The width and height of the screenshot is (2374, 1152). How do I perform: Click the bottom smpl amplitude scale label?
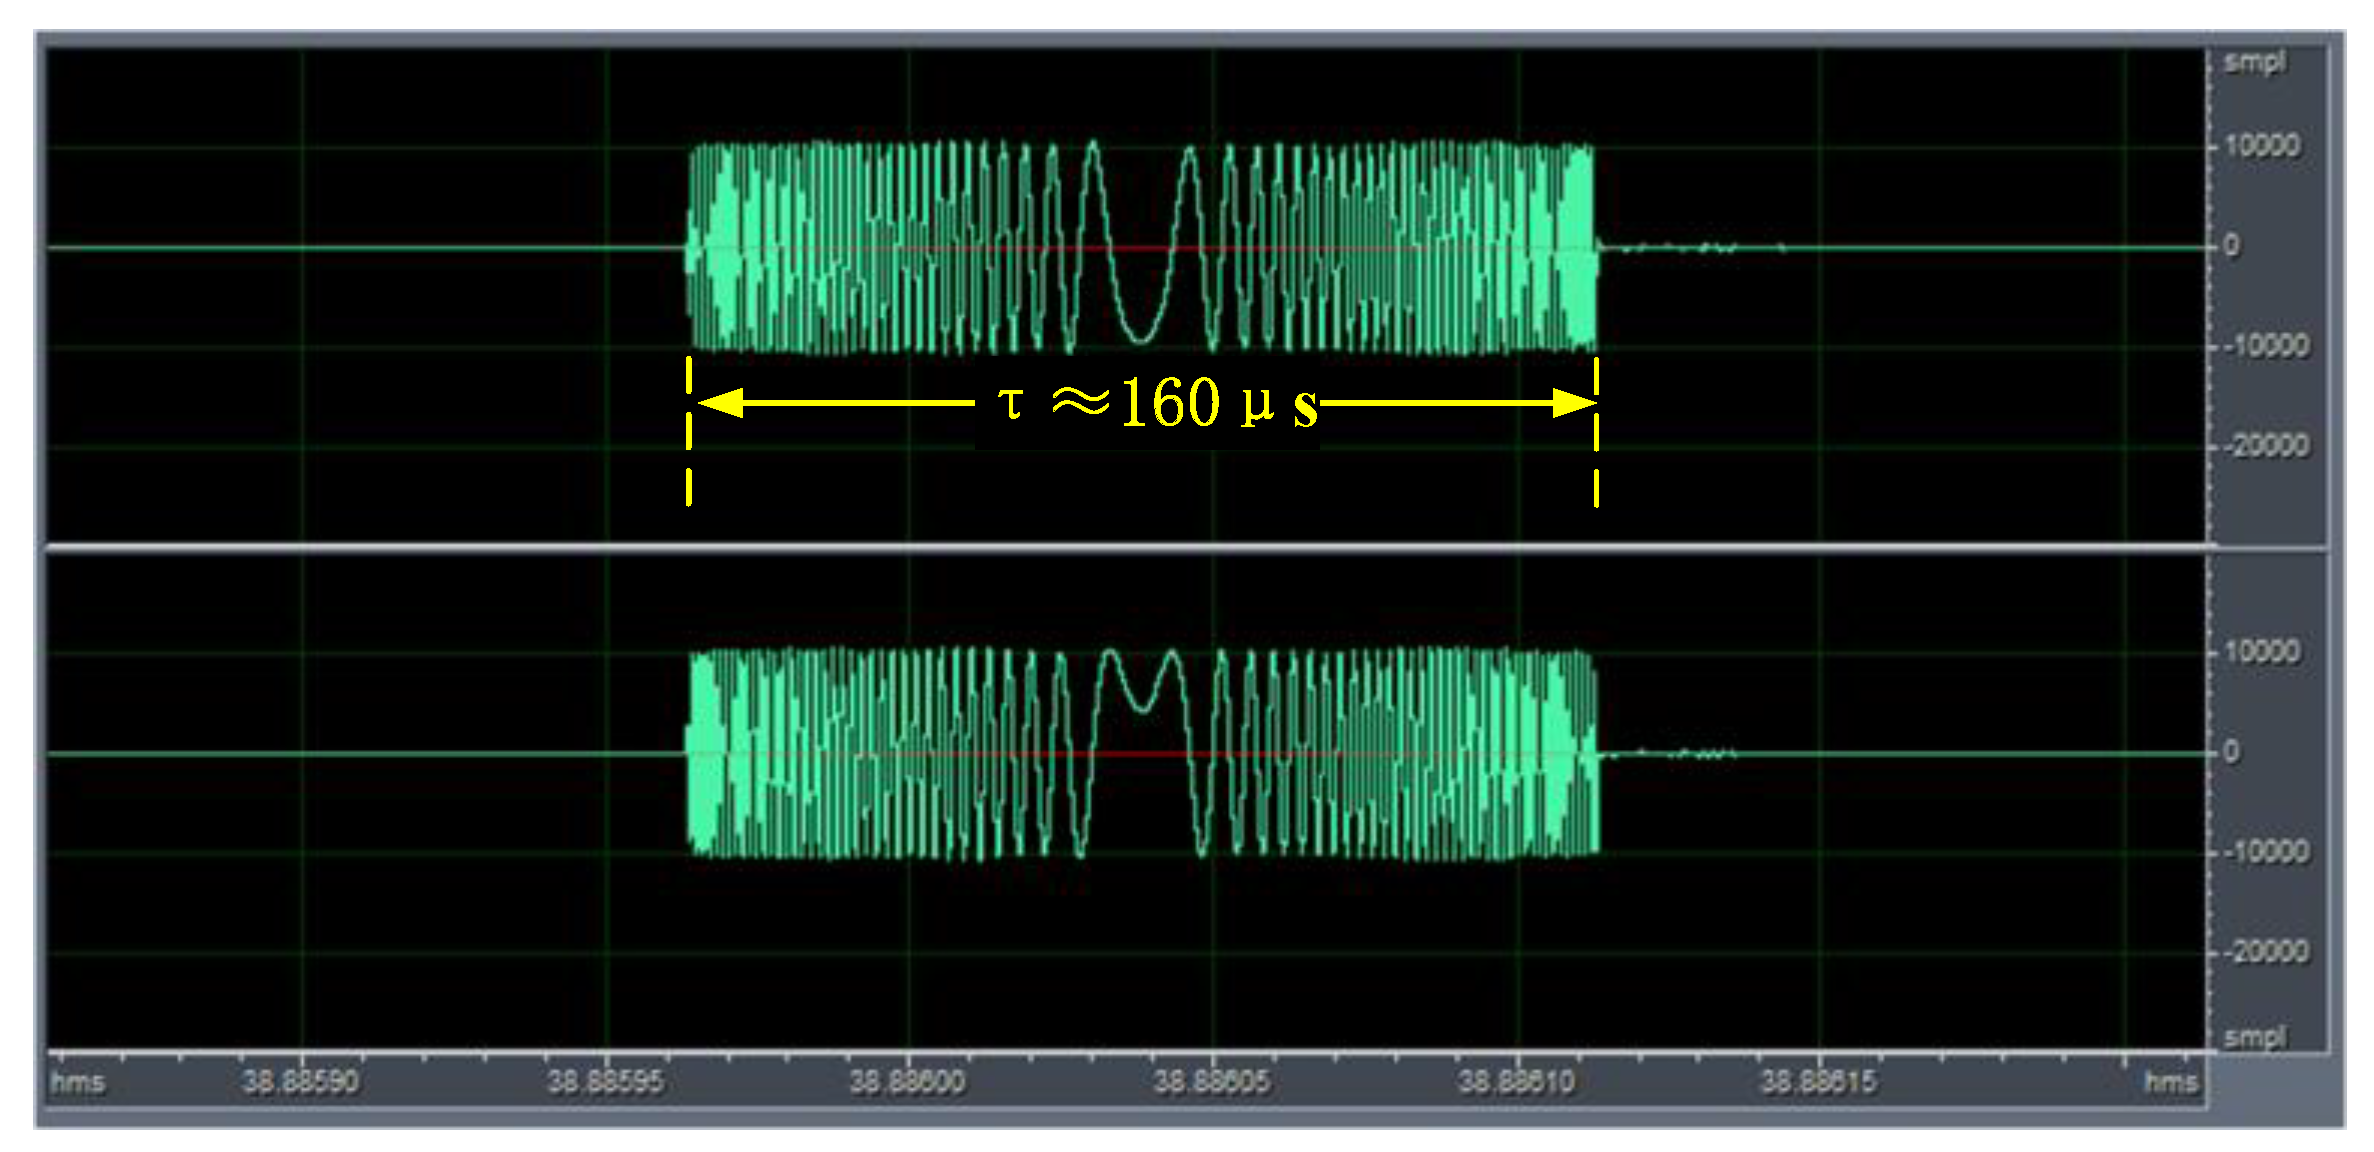(2254, 1037)
